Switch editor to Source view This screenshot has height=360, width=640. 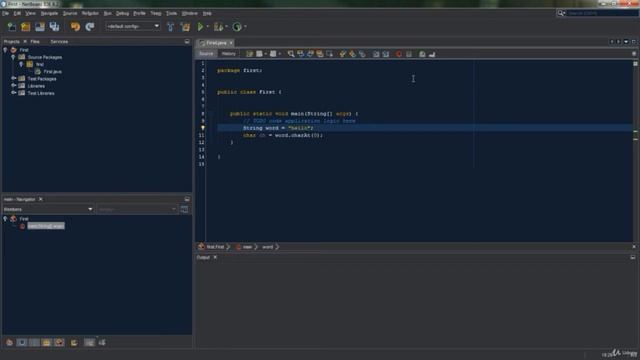pos(206,54)
